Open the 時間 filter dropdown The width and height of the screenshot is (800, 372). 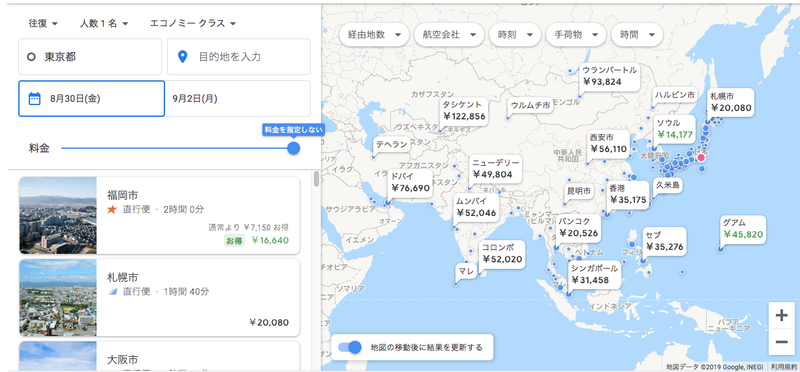[x=637, y=35]
